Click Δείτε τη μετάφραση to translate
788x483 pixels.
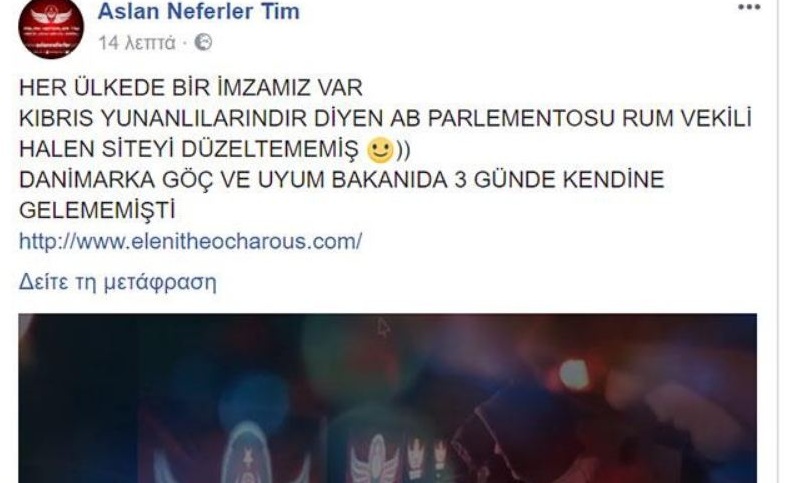118,282
